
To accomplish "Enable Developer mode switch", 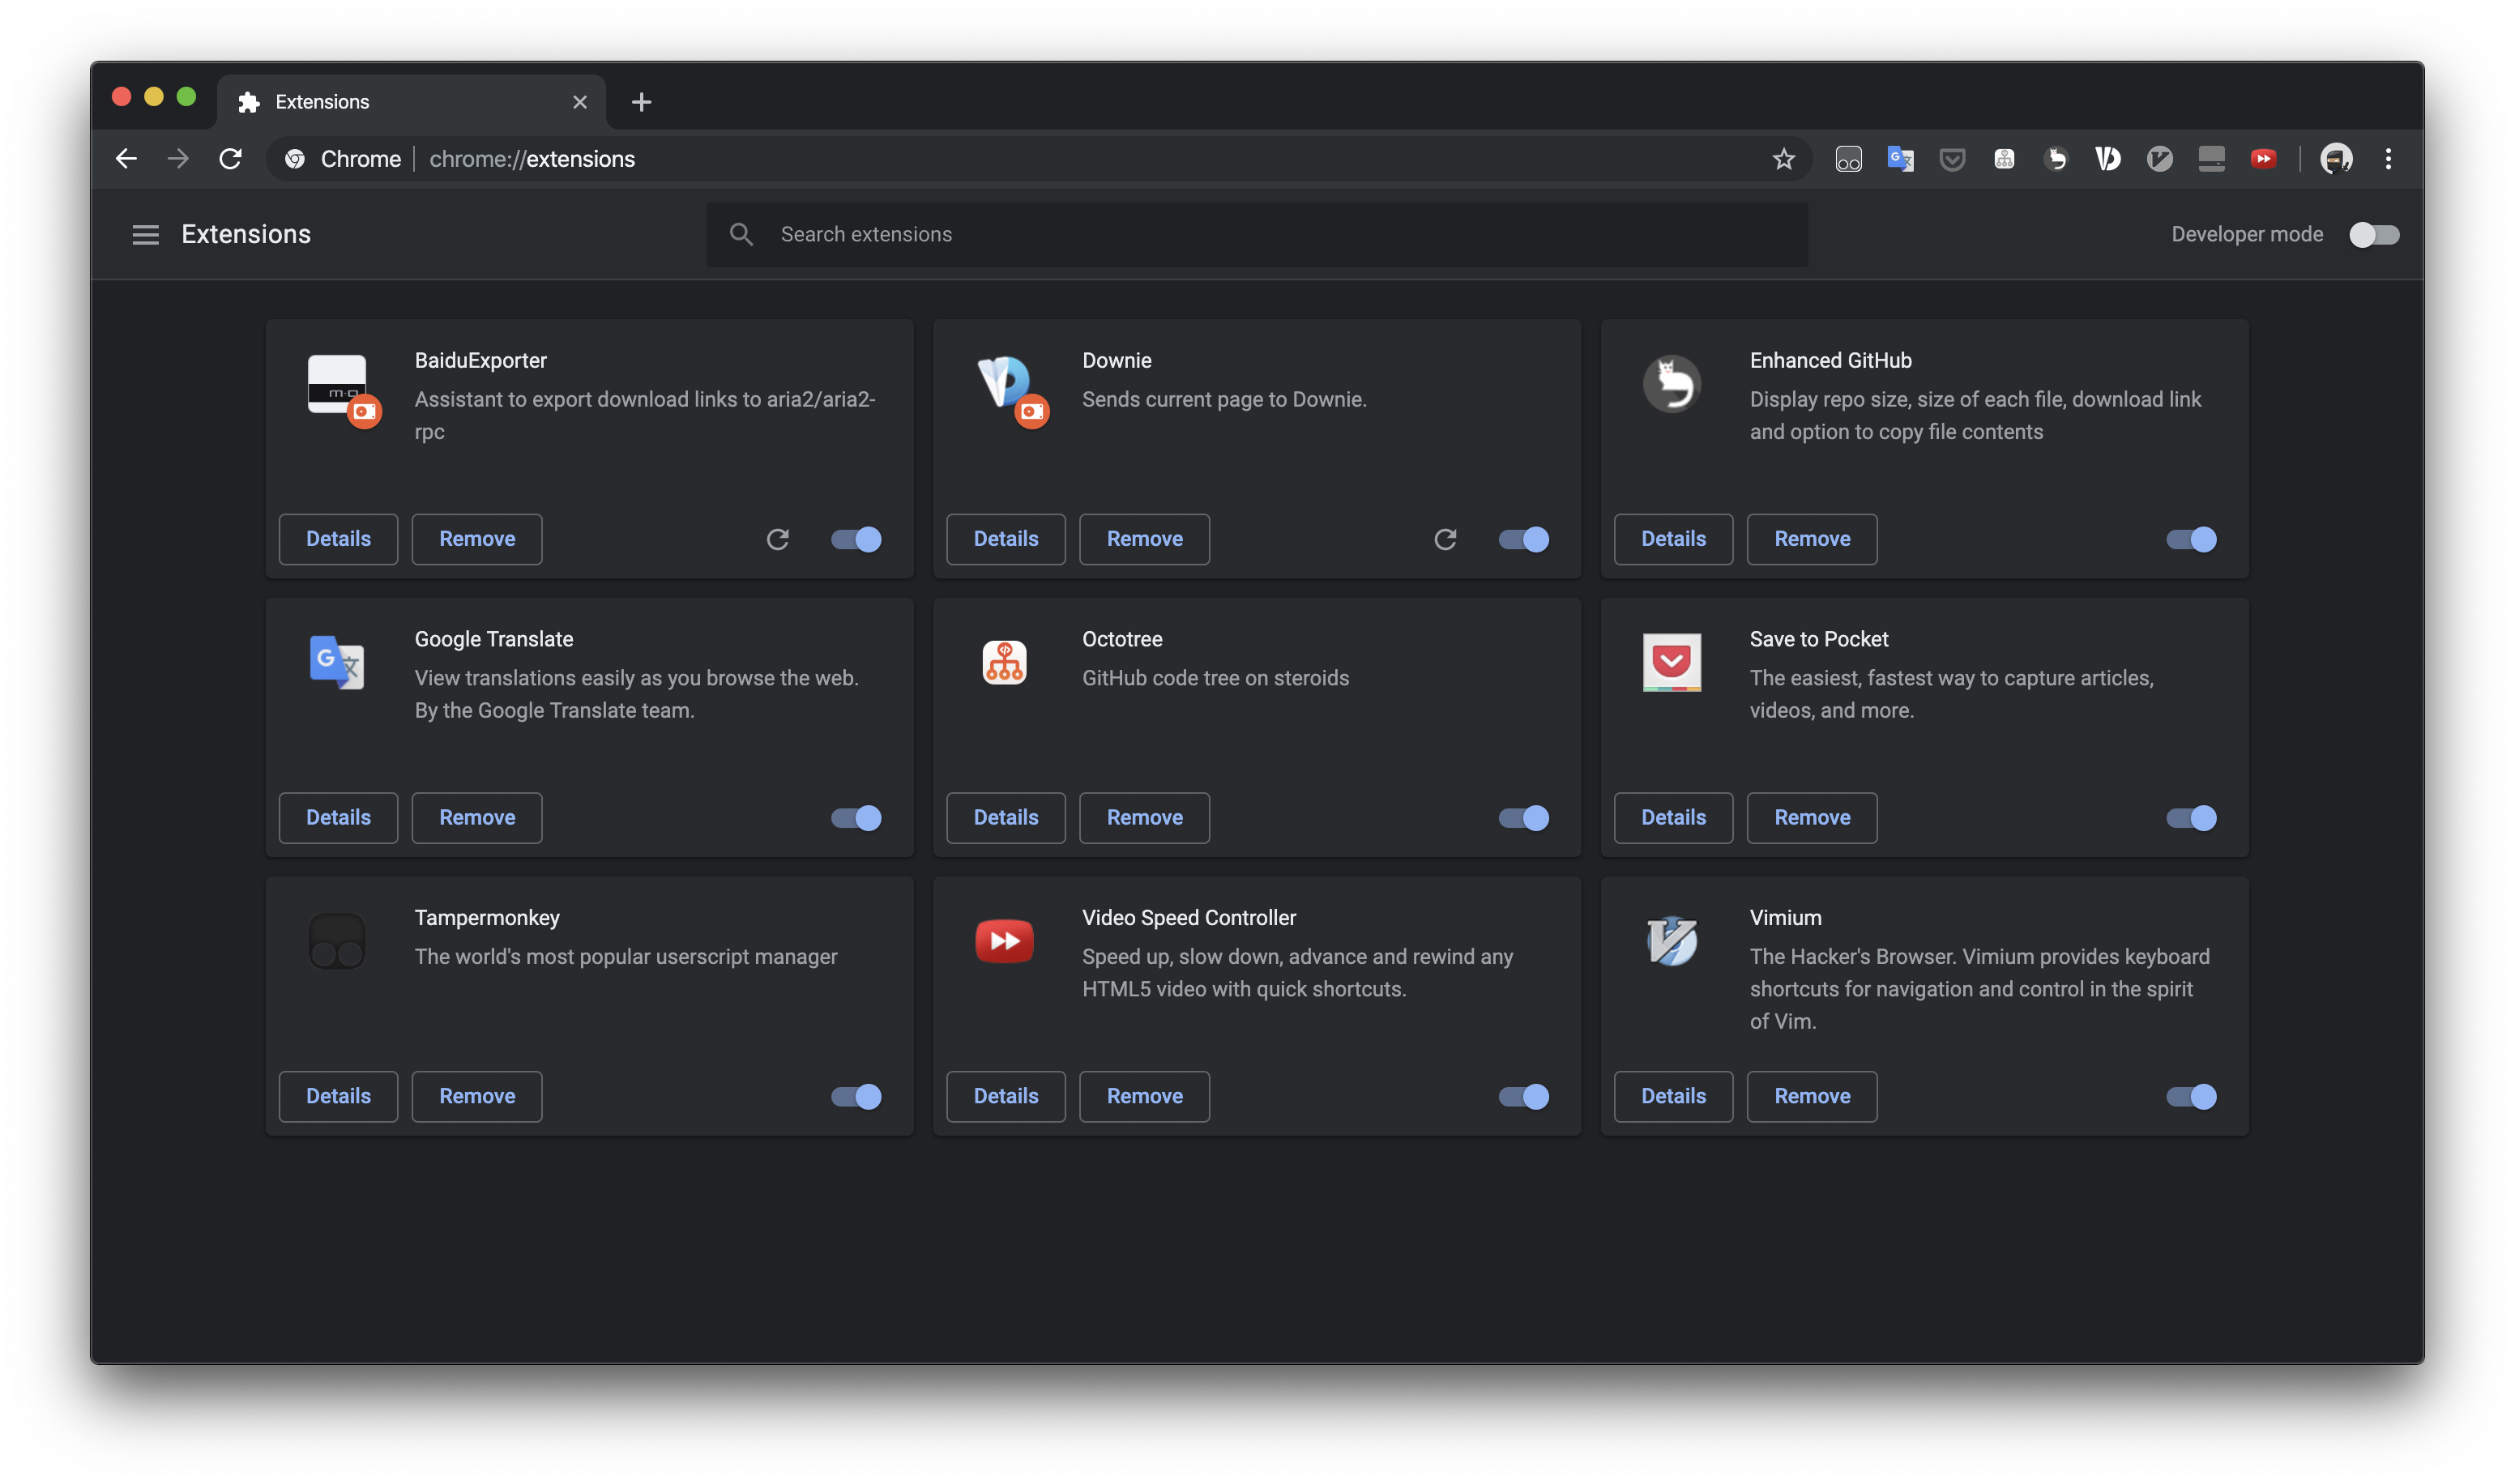I will [2373, 235].
